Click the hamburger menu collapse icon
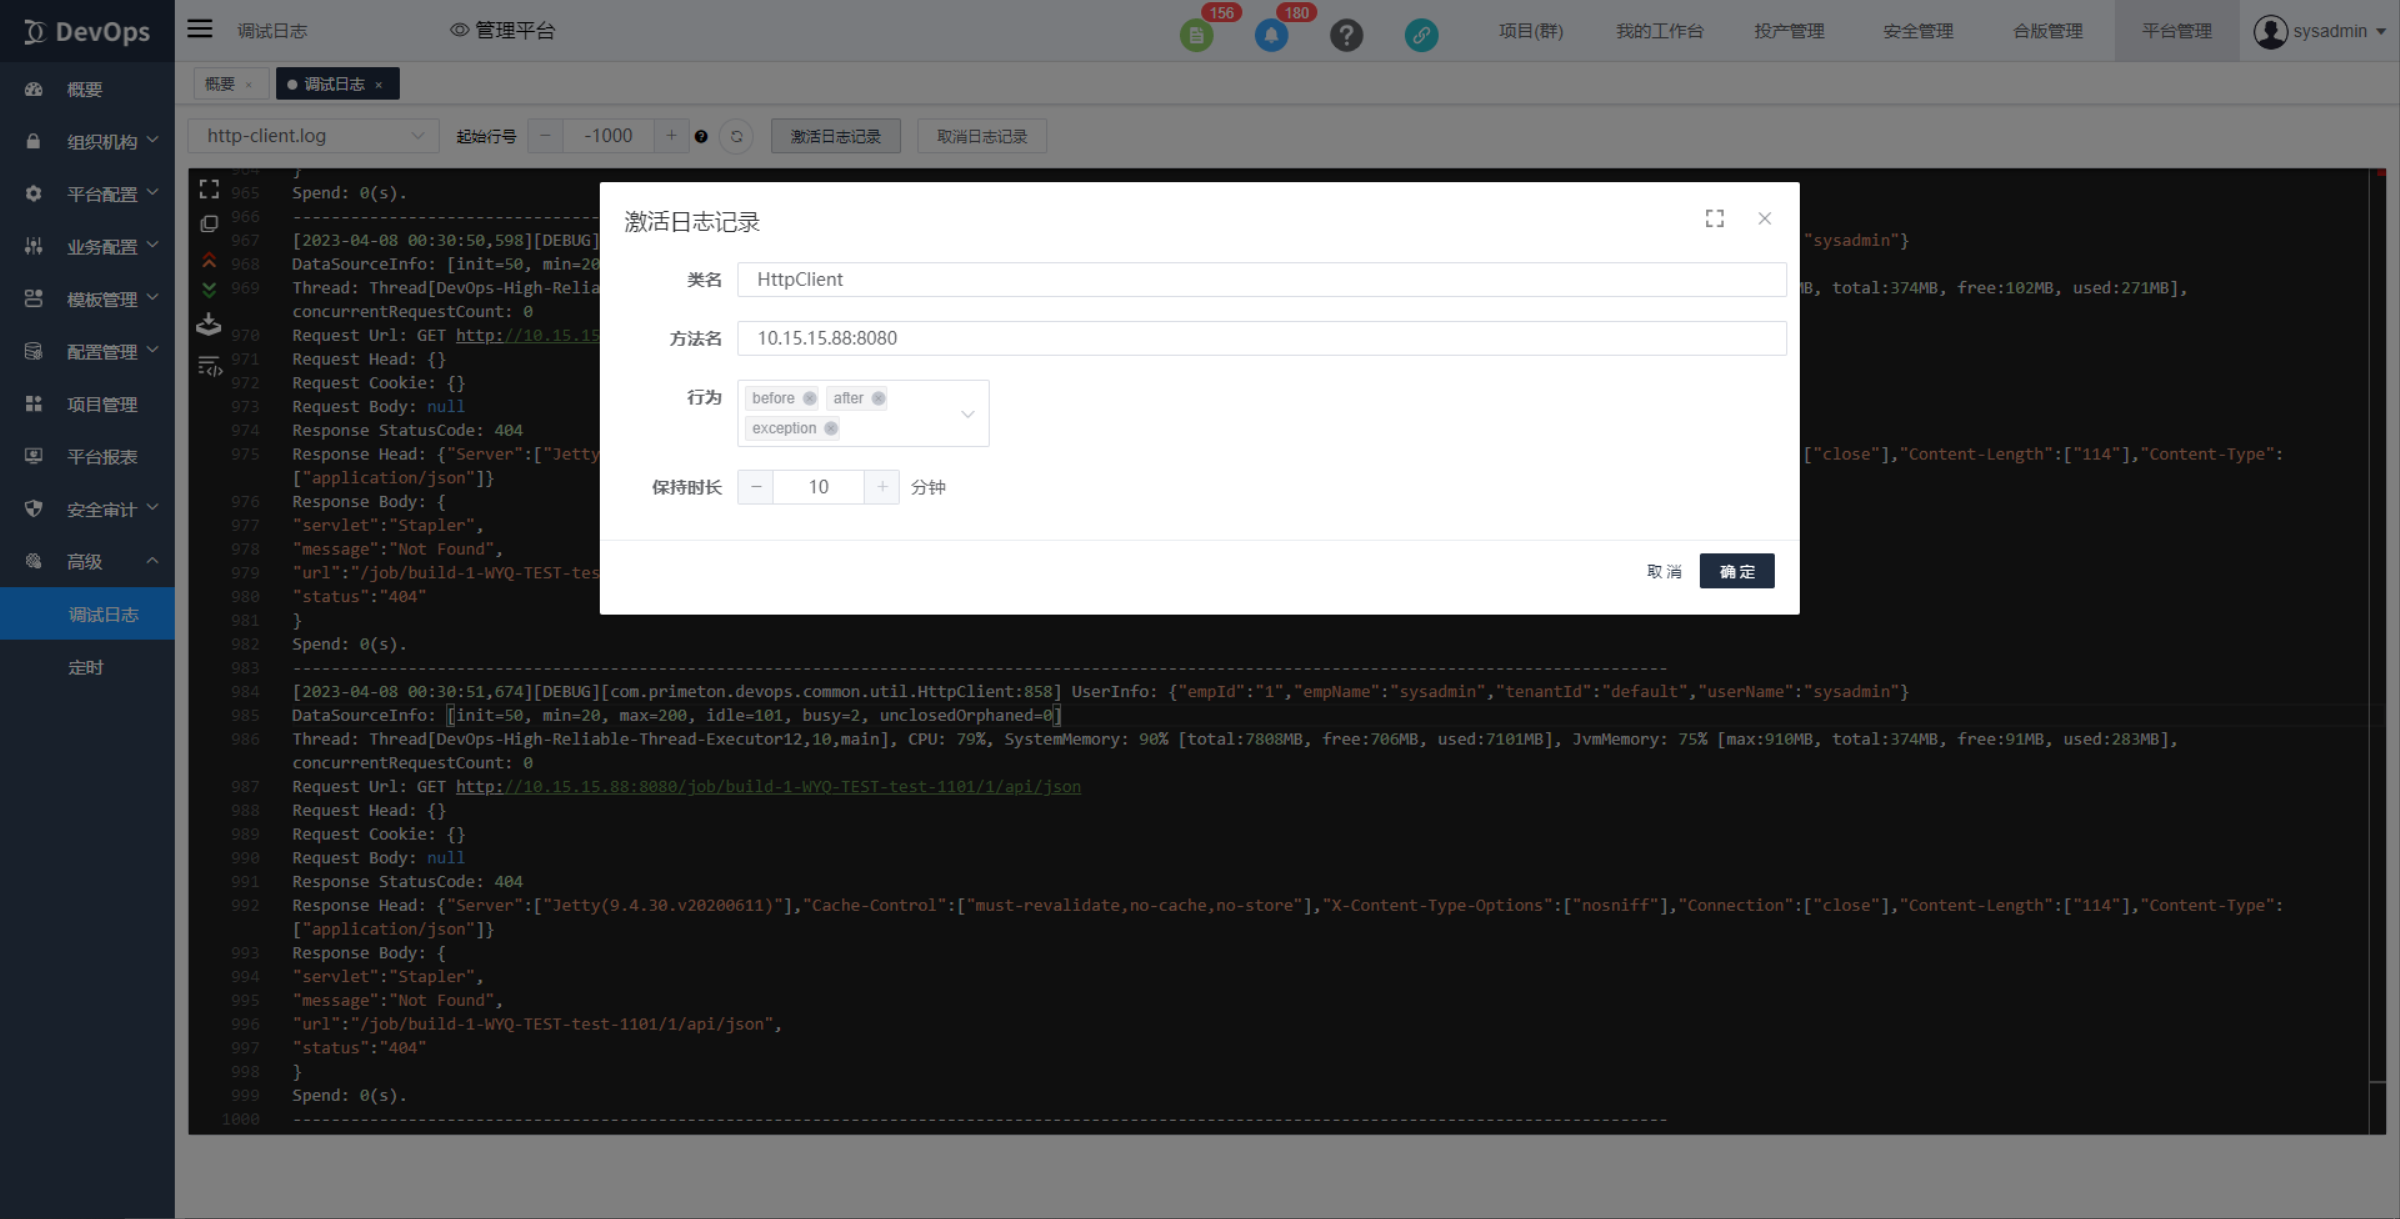Image resolution: width=2400 pixels, height=1219 pixels. (x=200, y=29)
